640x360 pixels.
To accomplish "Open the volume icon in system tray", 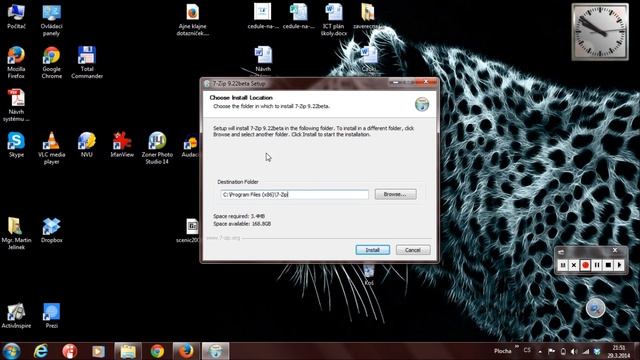I will pyautogui.click(x=574, y=351).
